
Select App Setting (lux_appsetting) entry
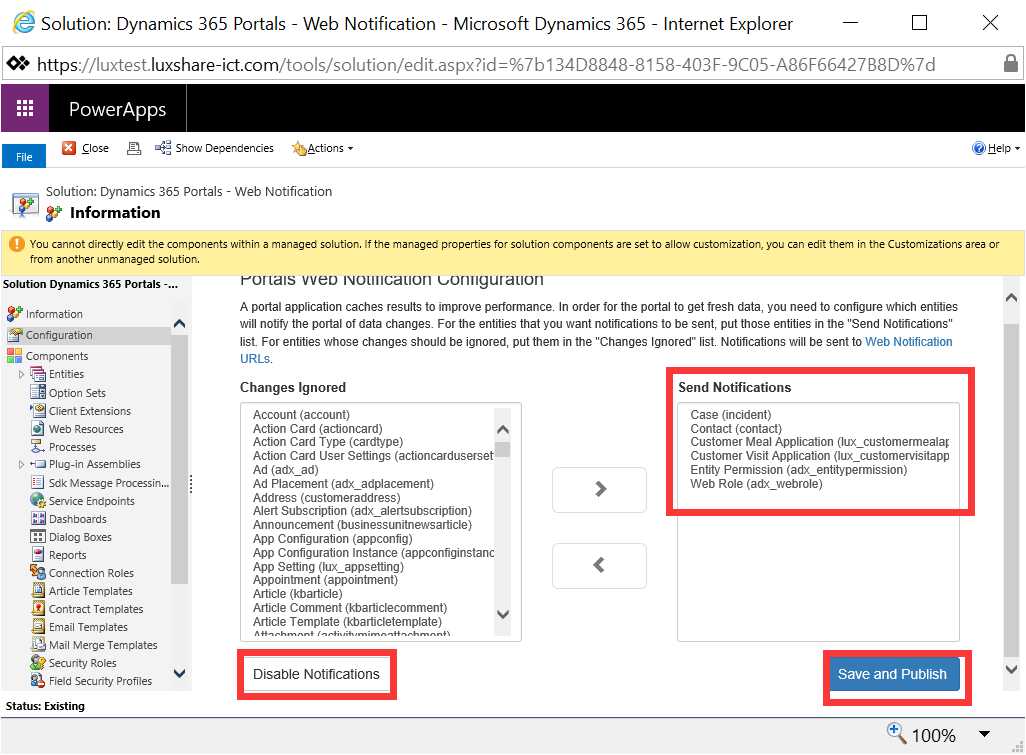[328, 567]
